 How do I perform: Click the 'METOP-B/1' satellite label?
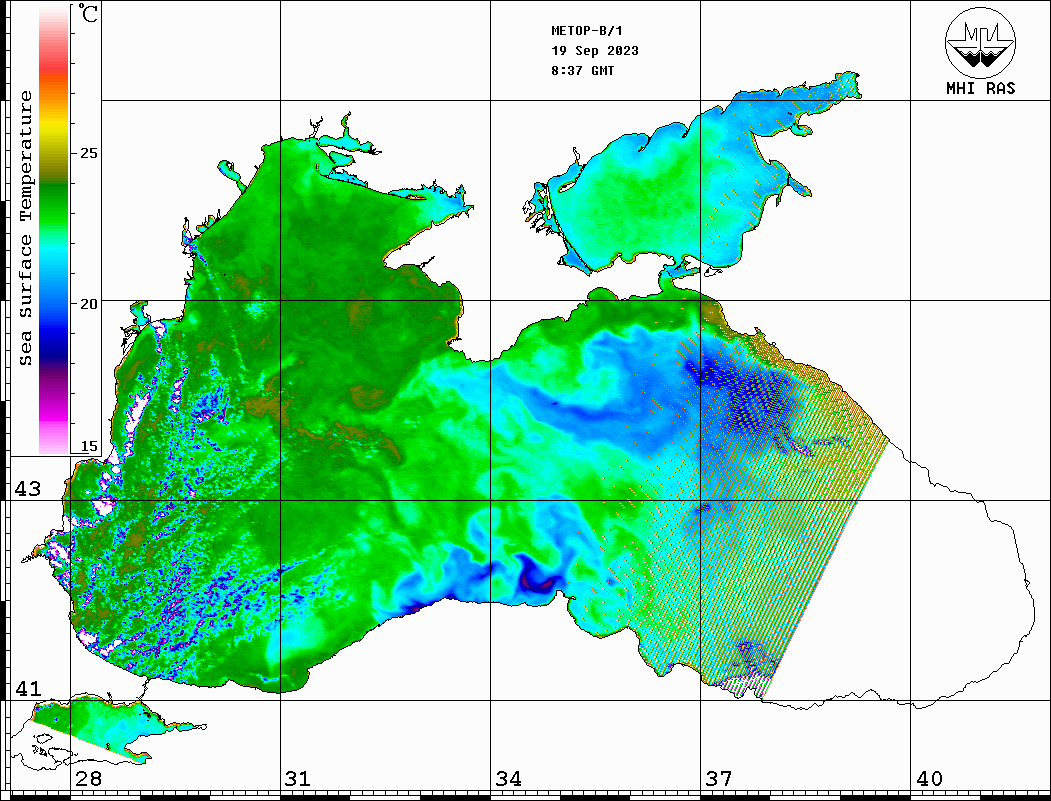click(x=587, y=31)
